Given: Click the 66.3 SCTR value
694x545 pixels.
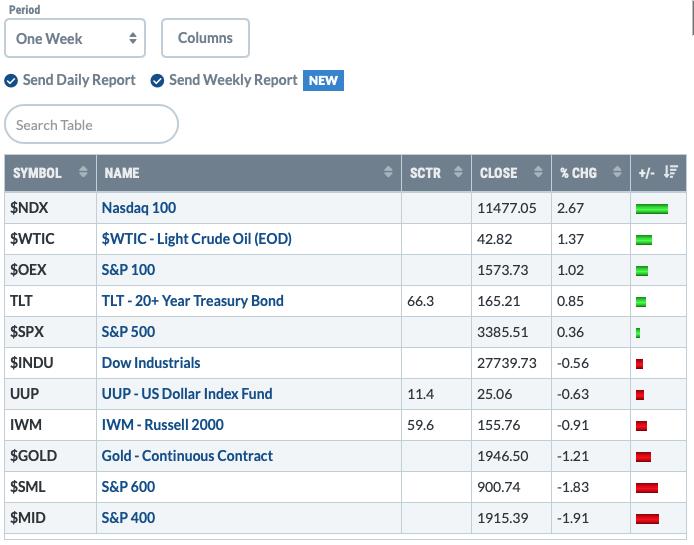Looking at the screenshot, I should (x=420, y=301).
